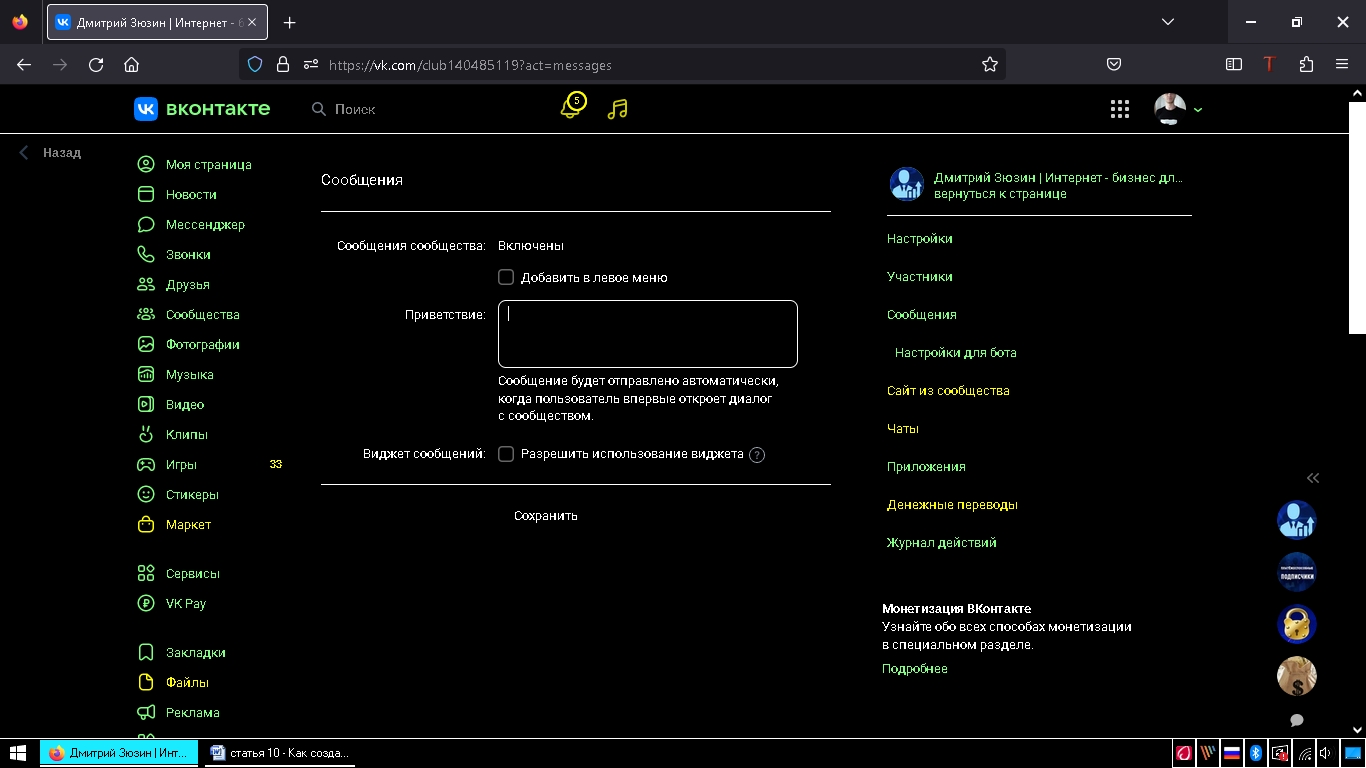Screen dimensions: 1366x768
Task: Open community title link Дмитрий Зюзин
Action: [1058, 178]
